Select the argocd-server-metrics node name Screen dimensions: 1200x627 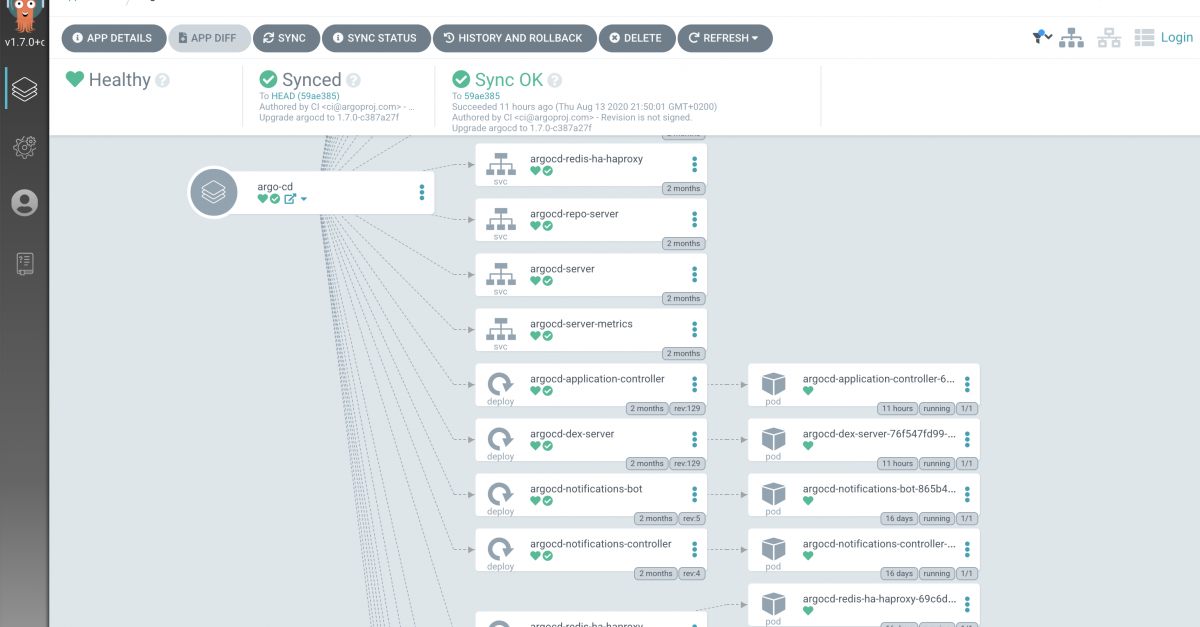(581, 324)
